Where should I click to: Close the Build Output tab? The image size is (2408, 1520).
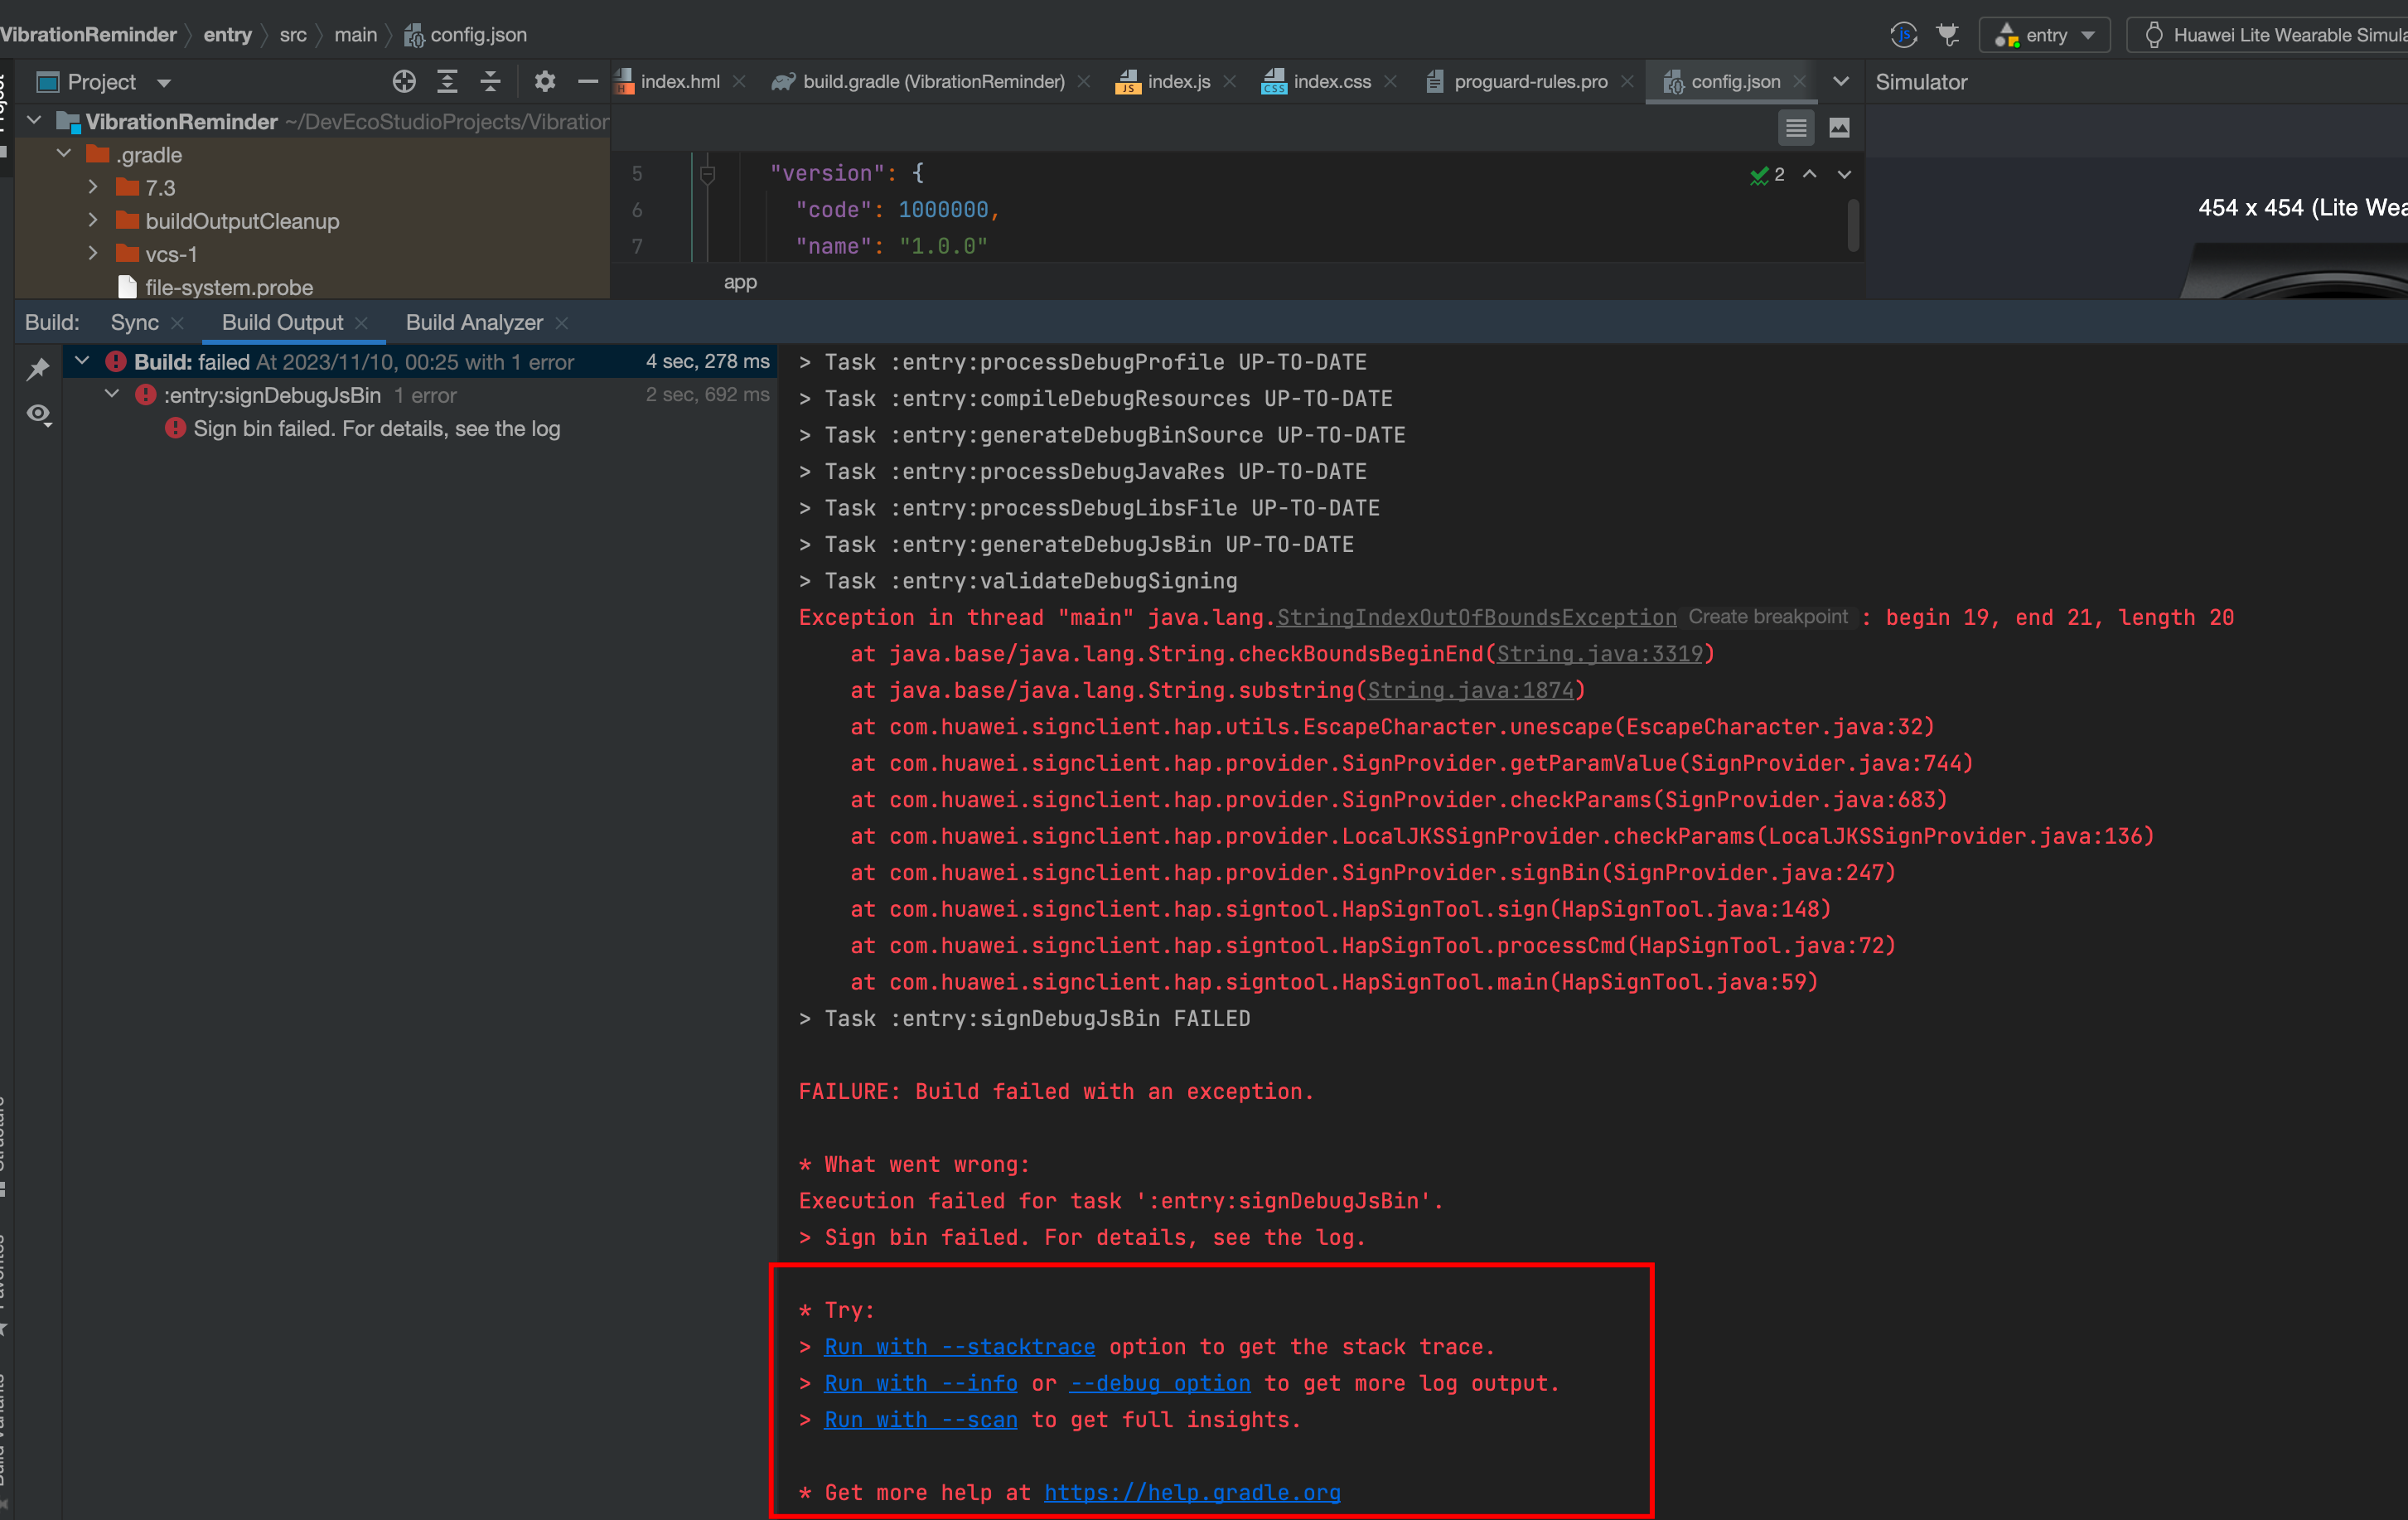tap(361, 323)
